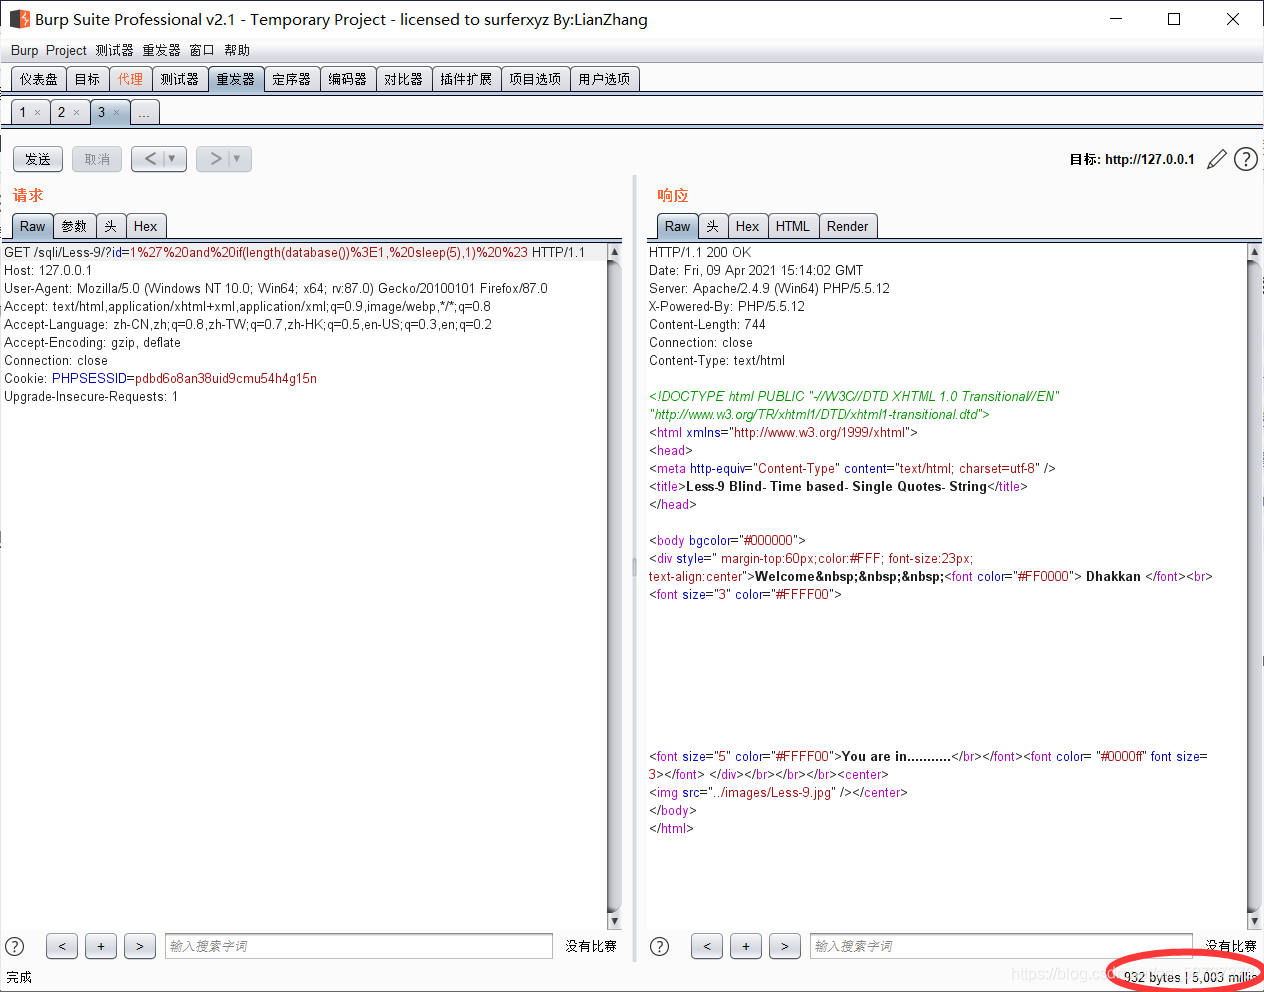Switch to the 项目选项 tab

coord(535,79)
